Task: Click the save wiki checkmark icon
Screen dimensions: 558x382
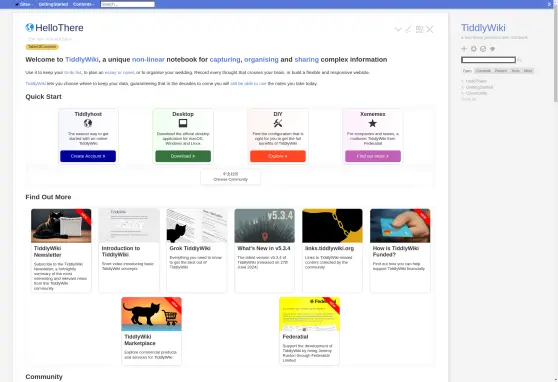Action: pyautogui.click(x=483, y=49)
